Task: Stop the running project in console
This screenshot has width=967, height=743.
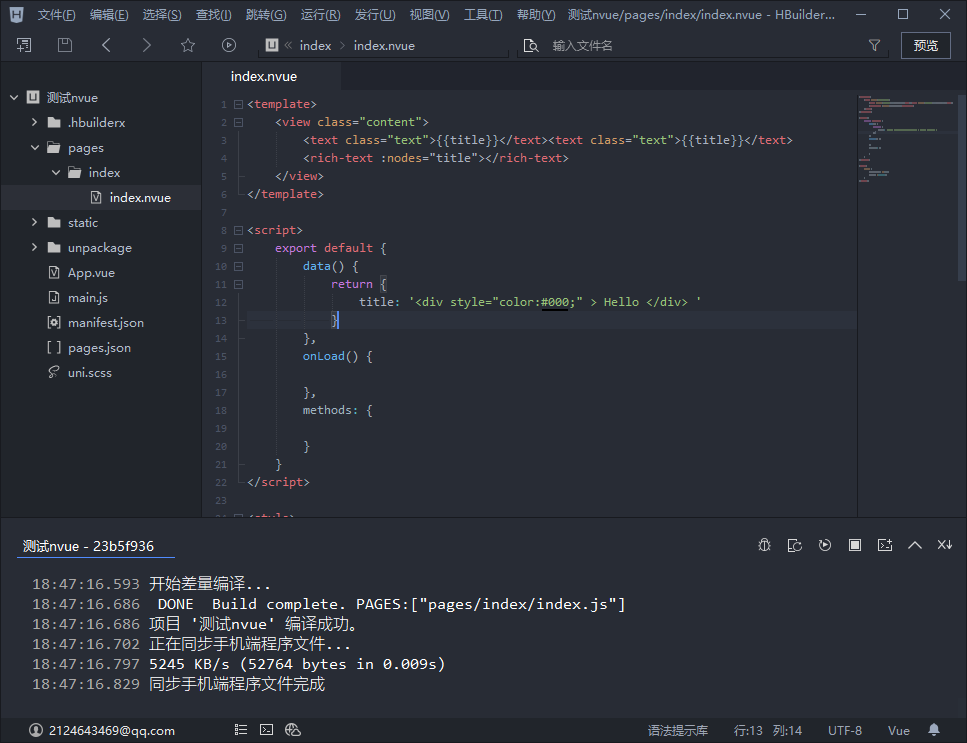Action: 855,545
